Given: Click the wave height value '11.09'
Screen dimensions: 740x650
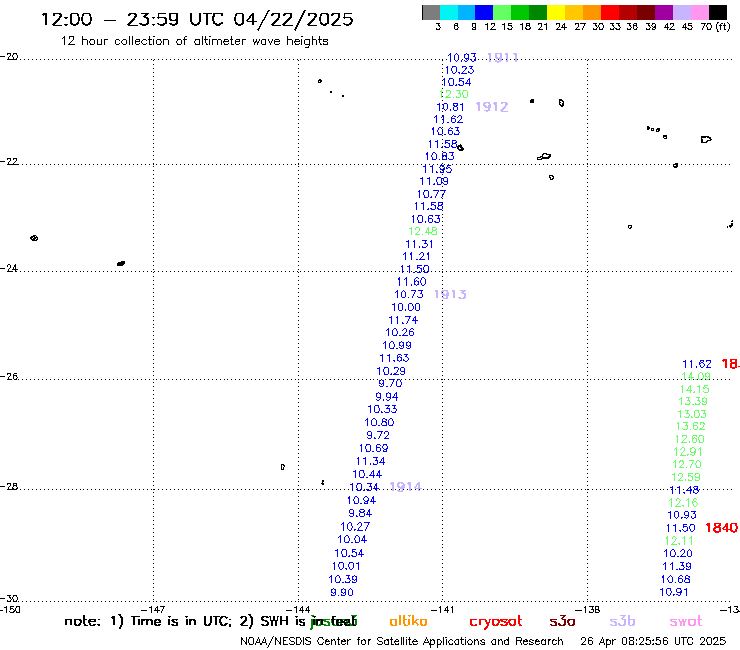Looking at the screenshot, I should (x=434, y=181).
